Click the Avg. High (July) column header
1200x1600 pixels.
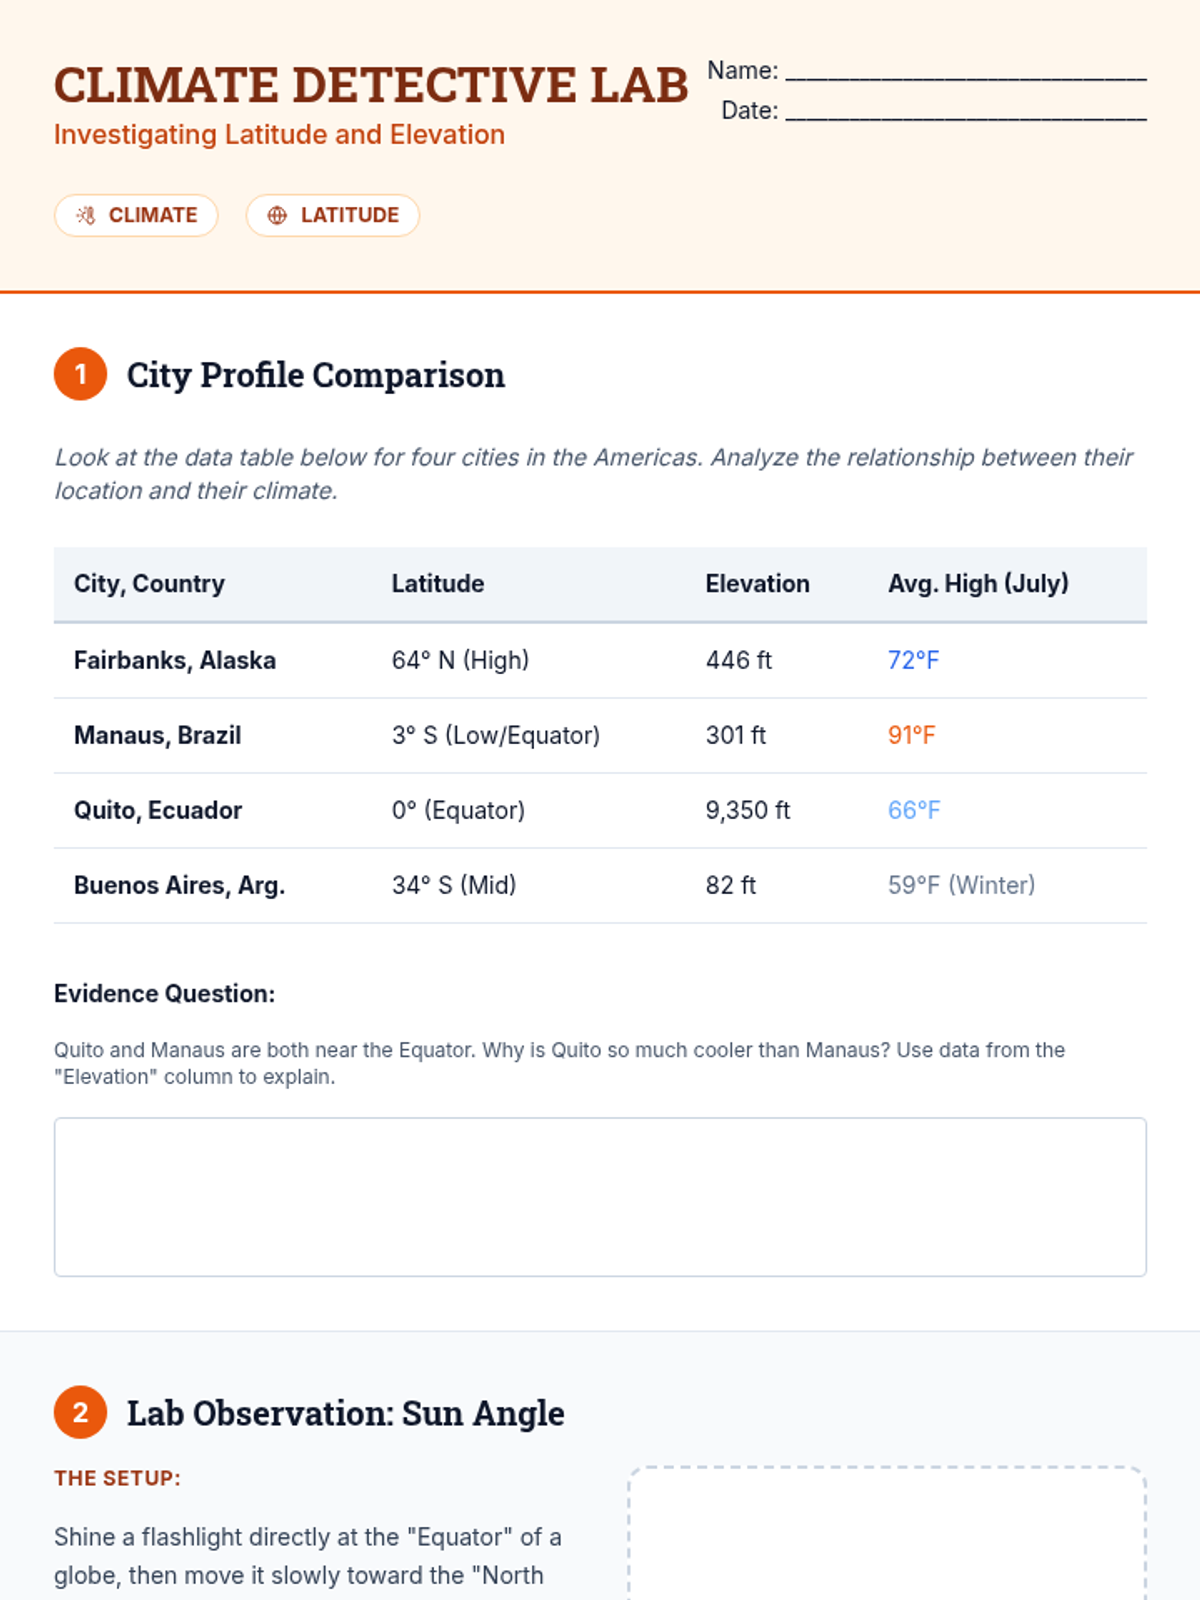977,584
